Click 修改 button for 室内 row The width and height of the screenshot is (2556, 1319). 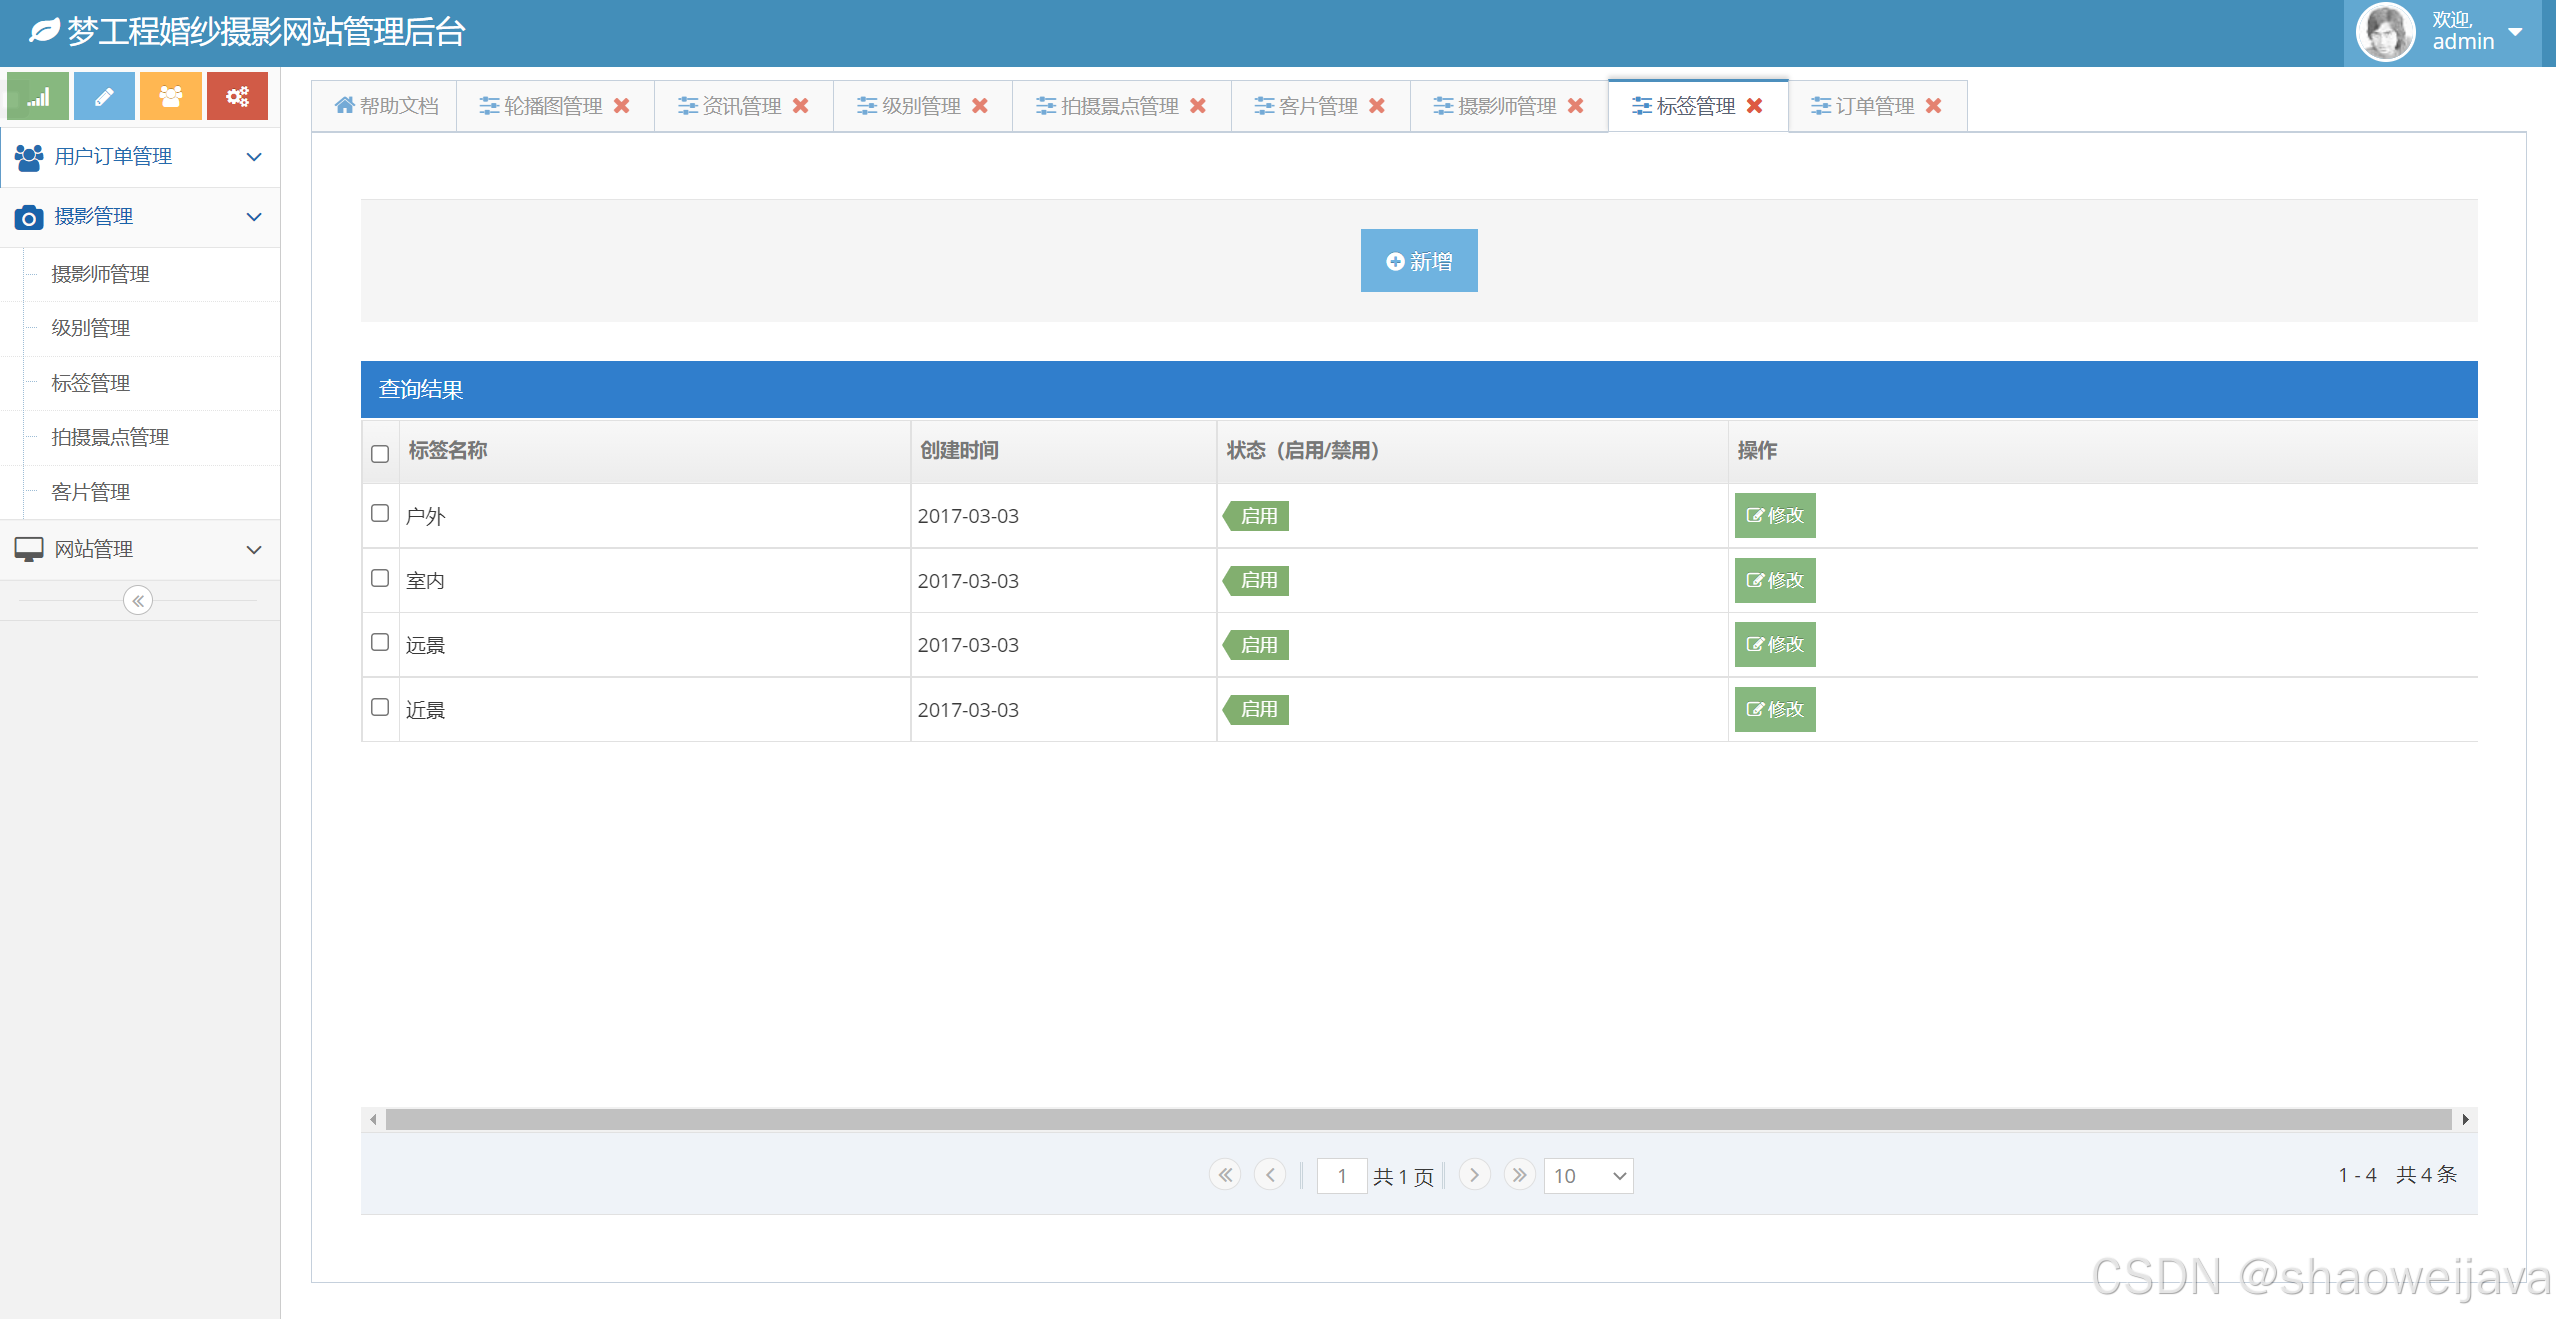(1774, 581)
